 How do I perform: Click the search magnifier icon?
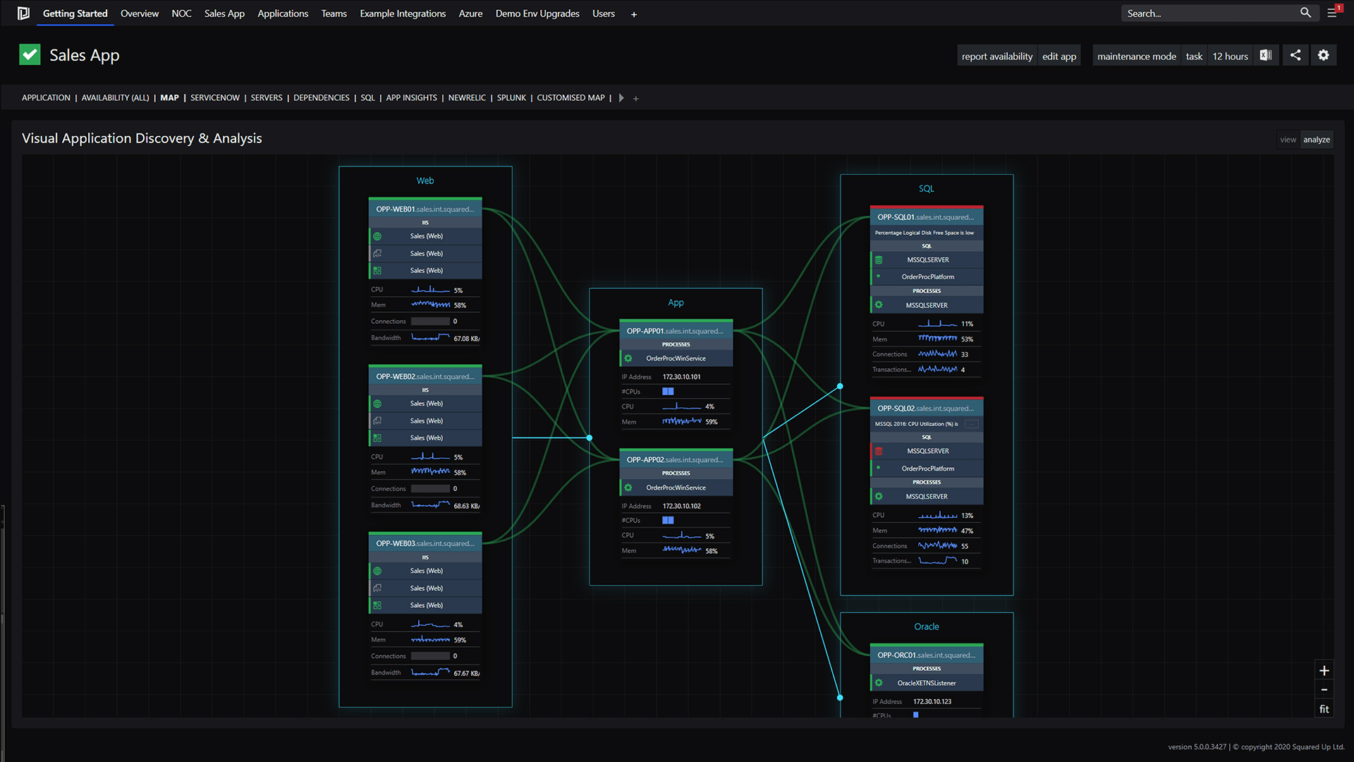tap(1306, 13)
